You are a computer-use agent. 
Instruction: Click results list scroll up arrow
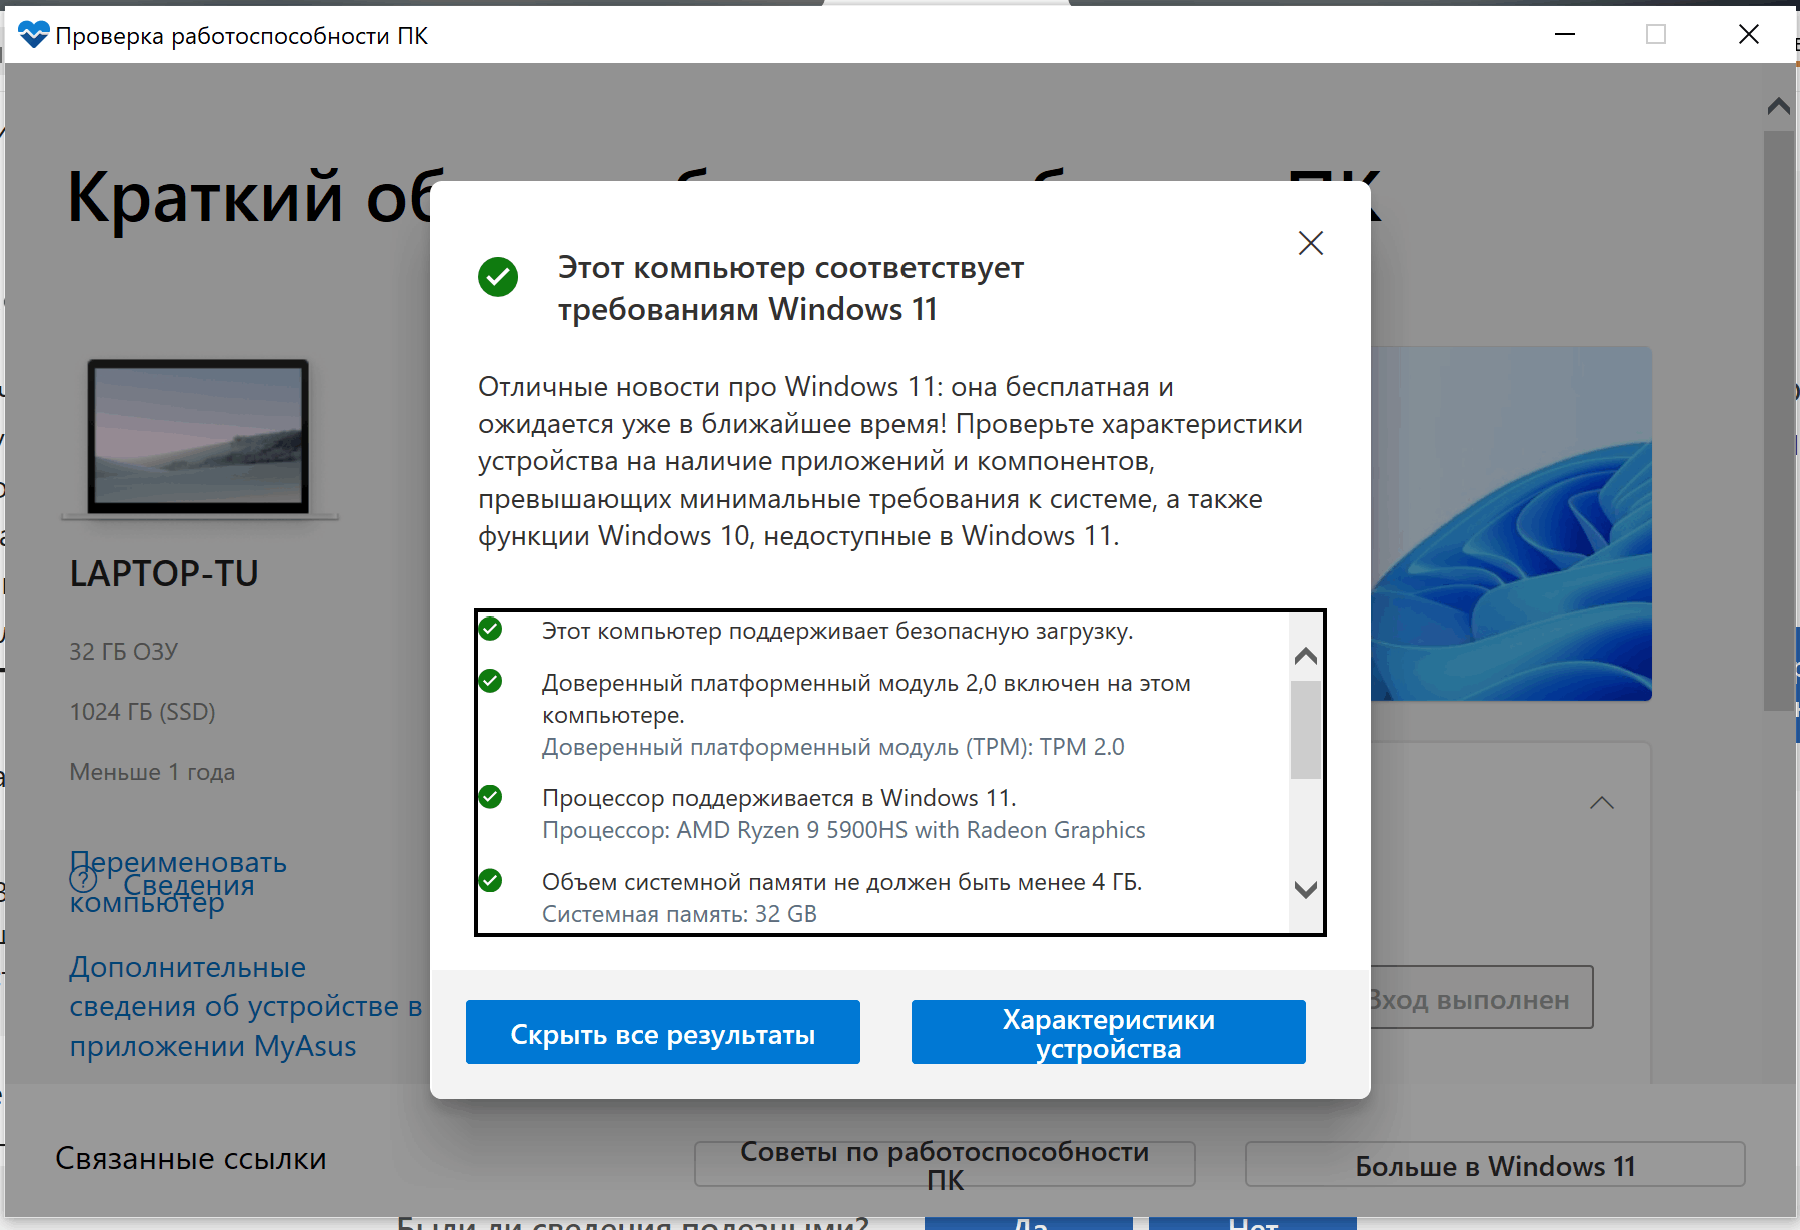coord(1305,656)
